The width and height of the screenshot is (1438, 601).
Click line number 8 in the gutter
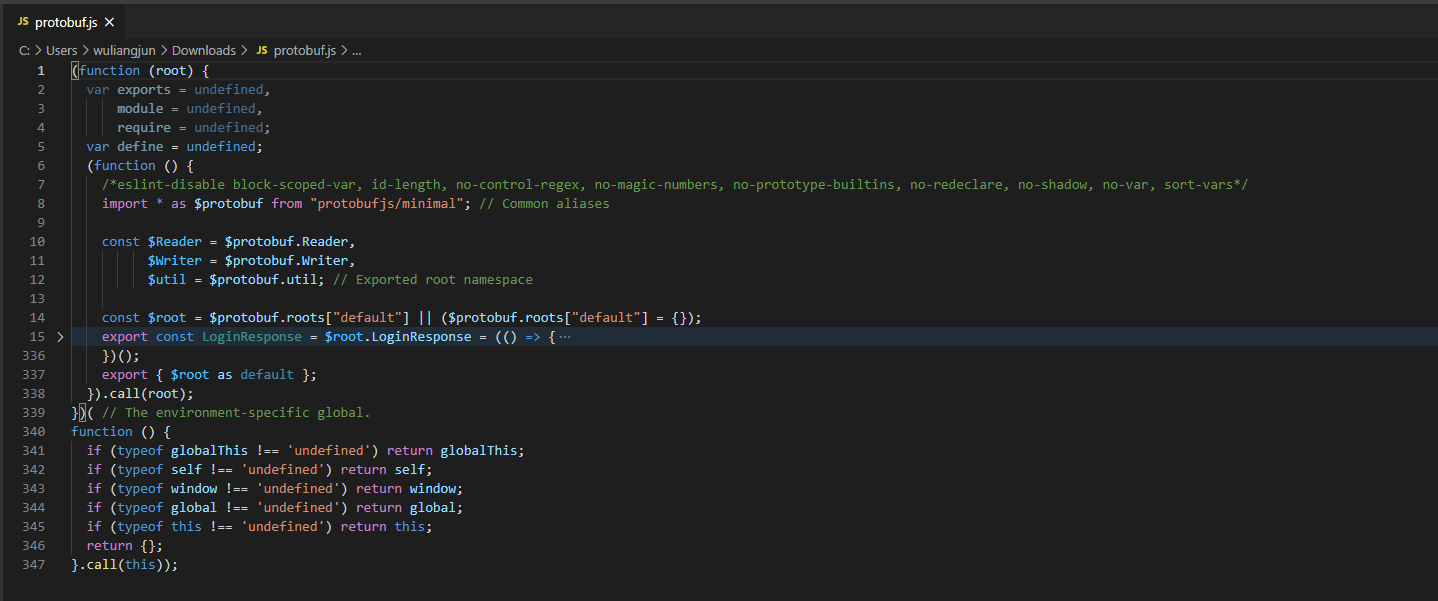point(40,204)
